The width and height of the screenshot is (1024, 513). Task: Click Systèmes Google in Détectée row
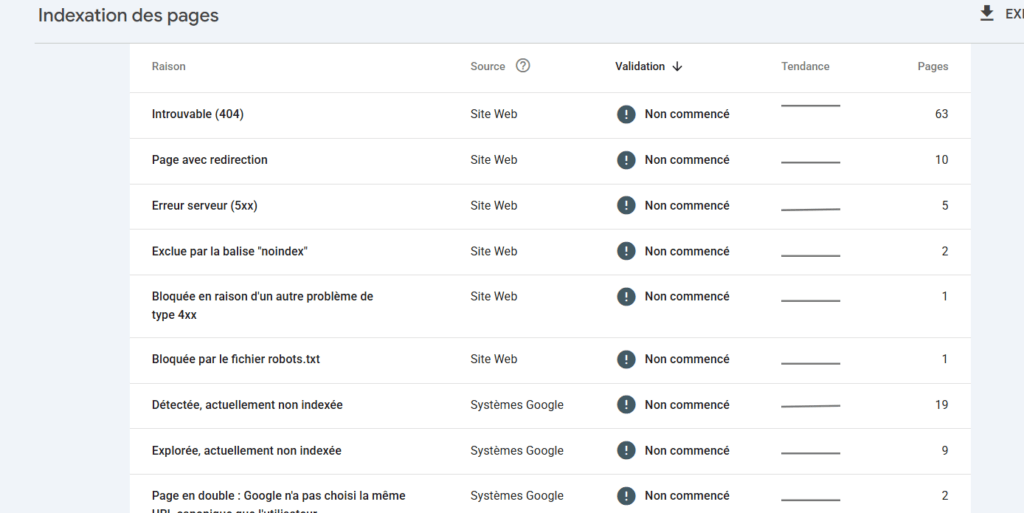(x=517, y=405)
